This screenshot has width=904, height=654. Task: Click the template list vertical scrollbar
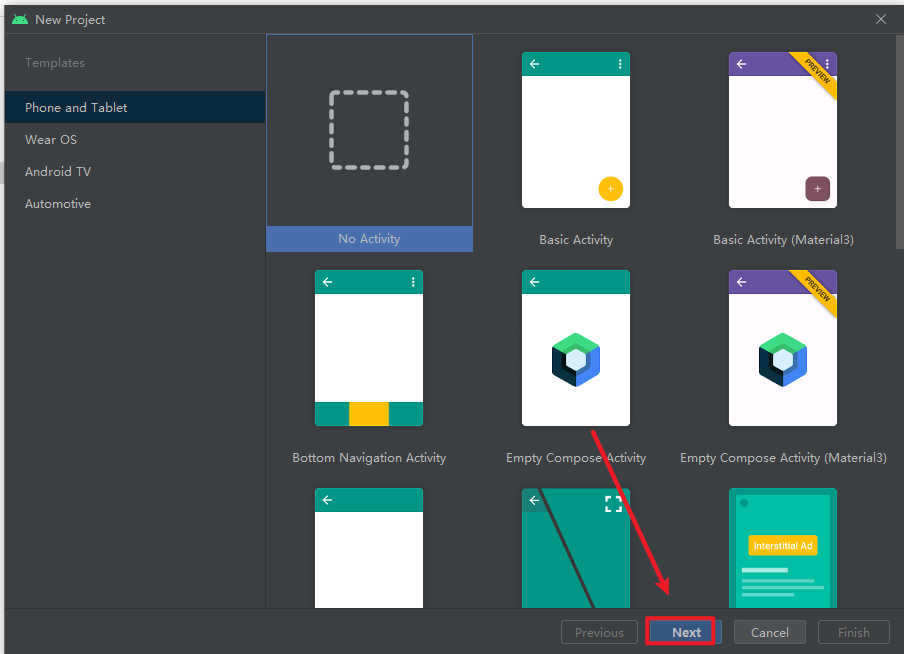(x=899, y=141)
